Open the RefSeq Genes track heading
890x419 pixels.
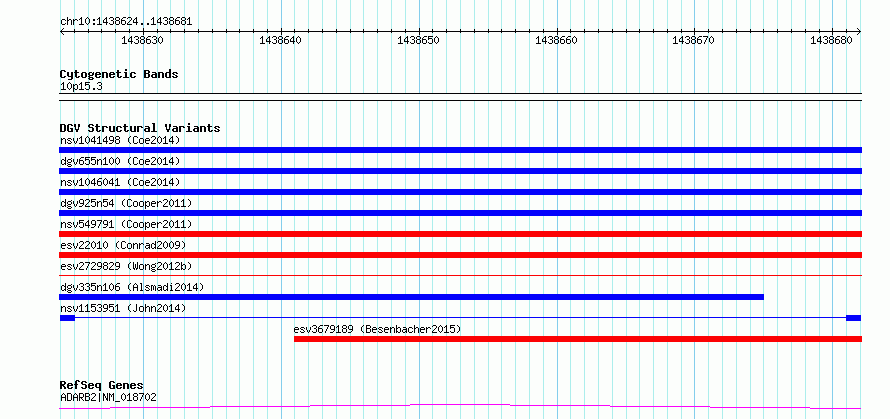pyautogui.click(x=101, y=386)
